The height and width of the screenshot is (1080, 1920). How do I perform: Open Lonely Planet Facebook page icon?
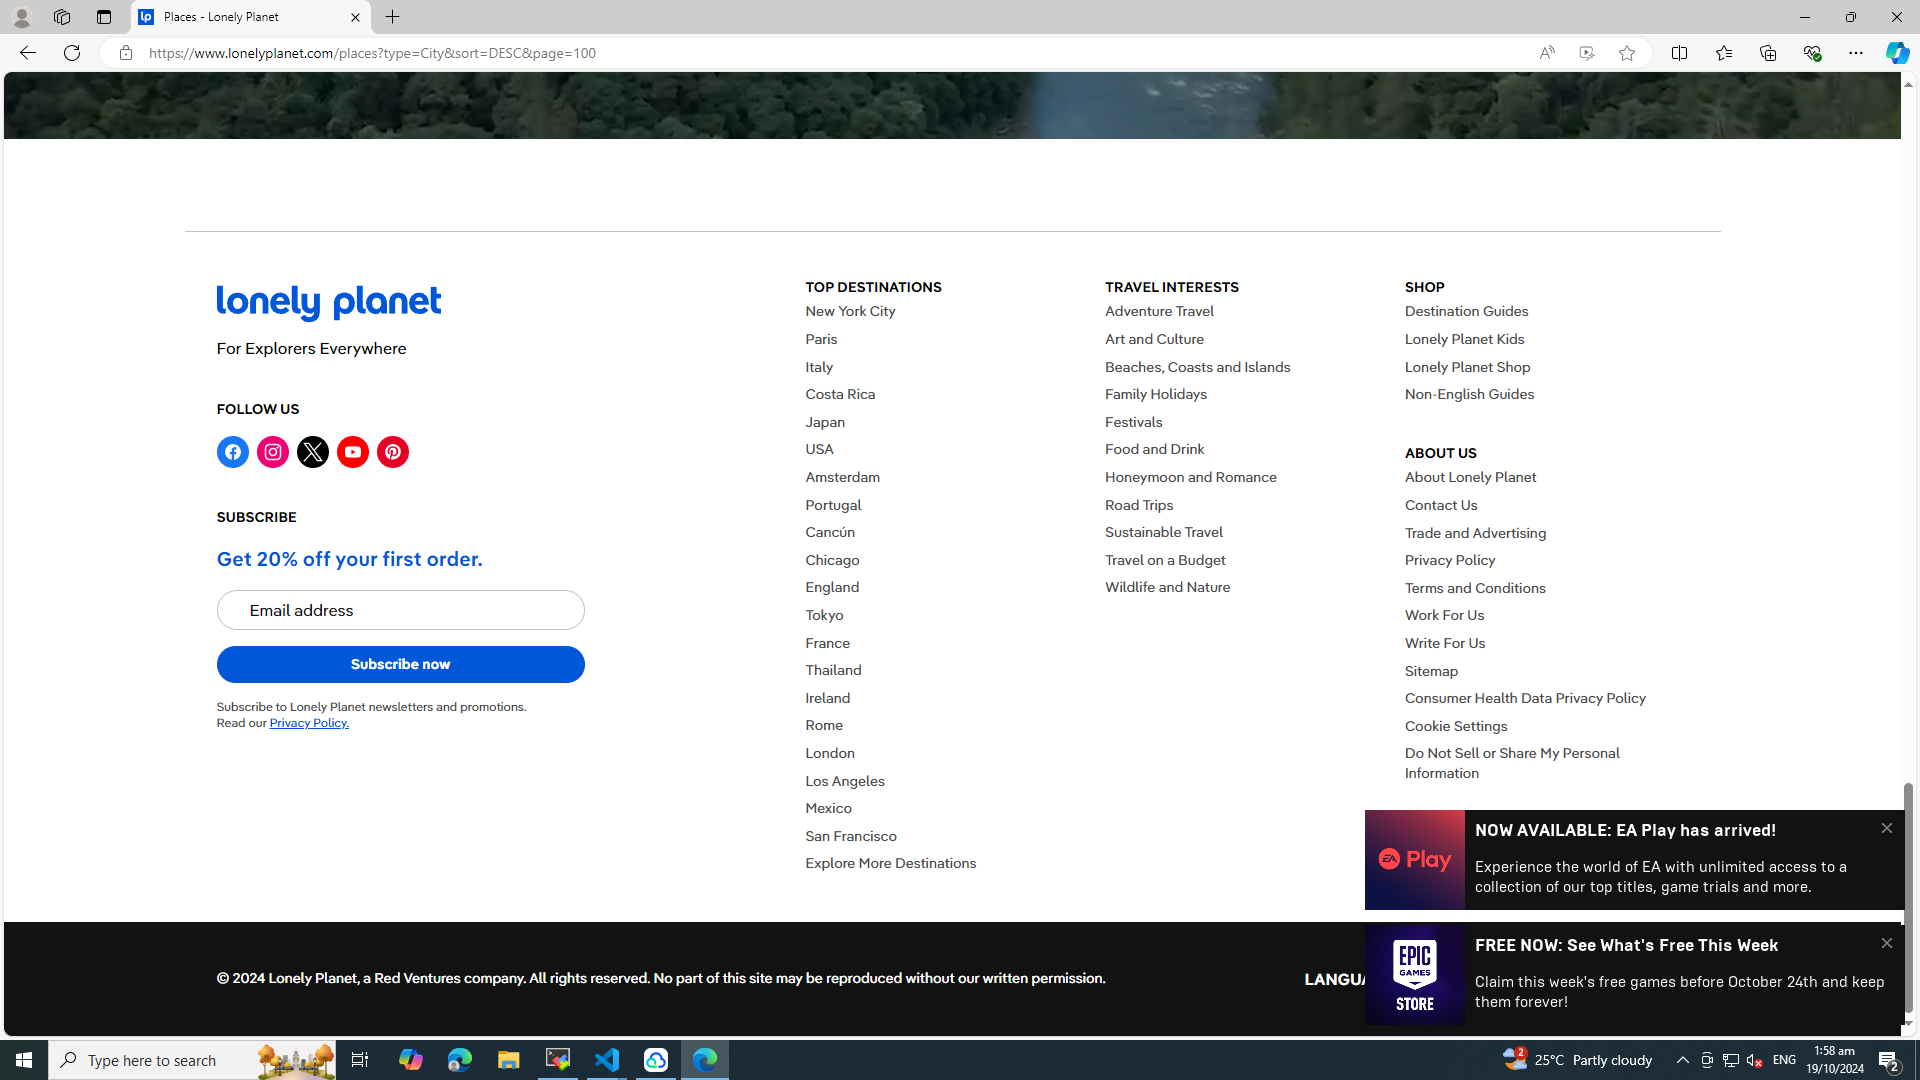[232, 452]
